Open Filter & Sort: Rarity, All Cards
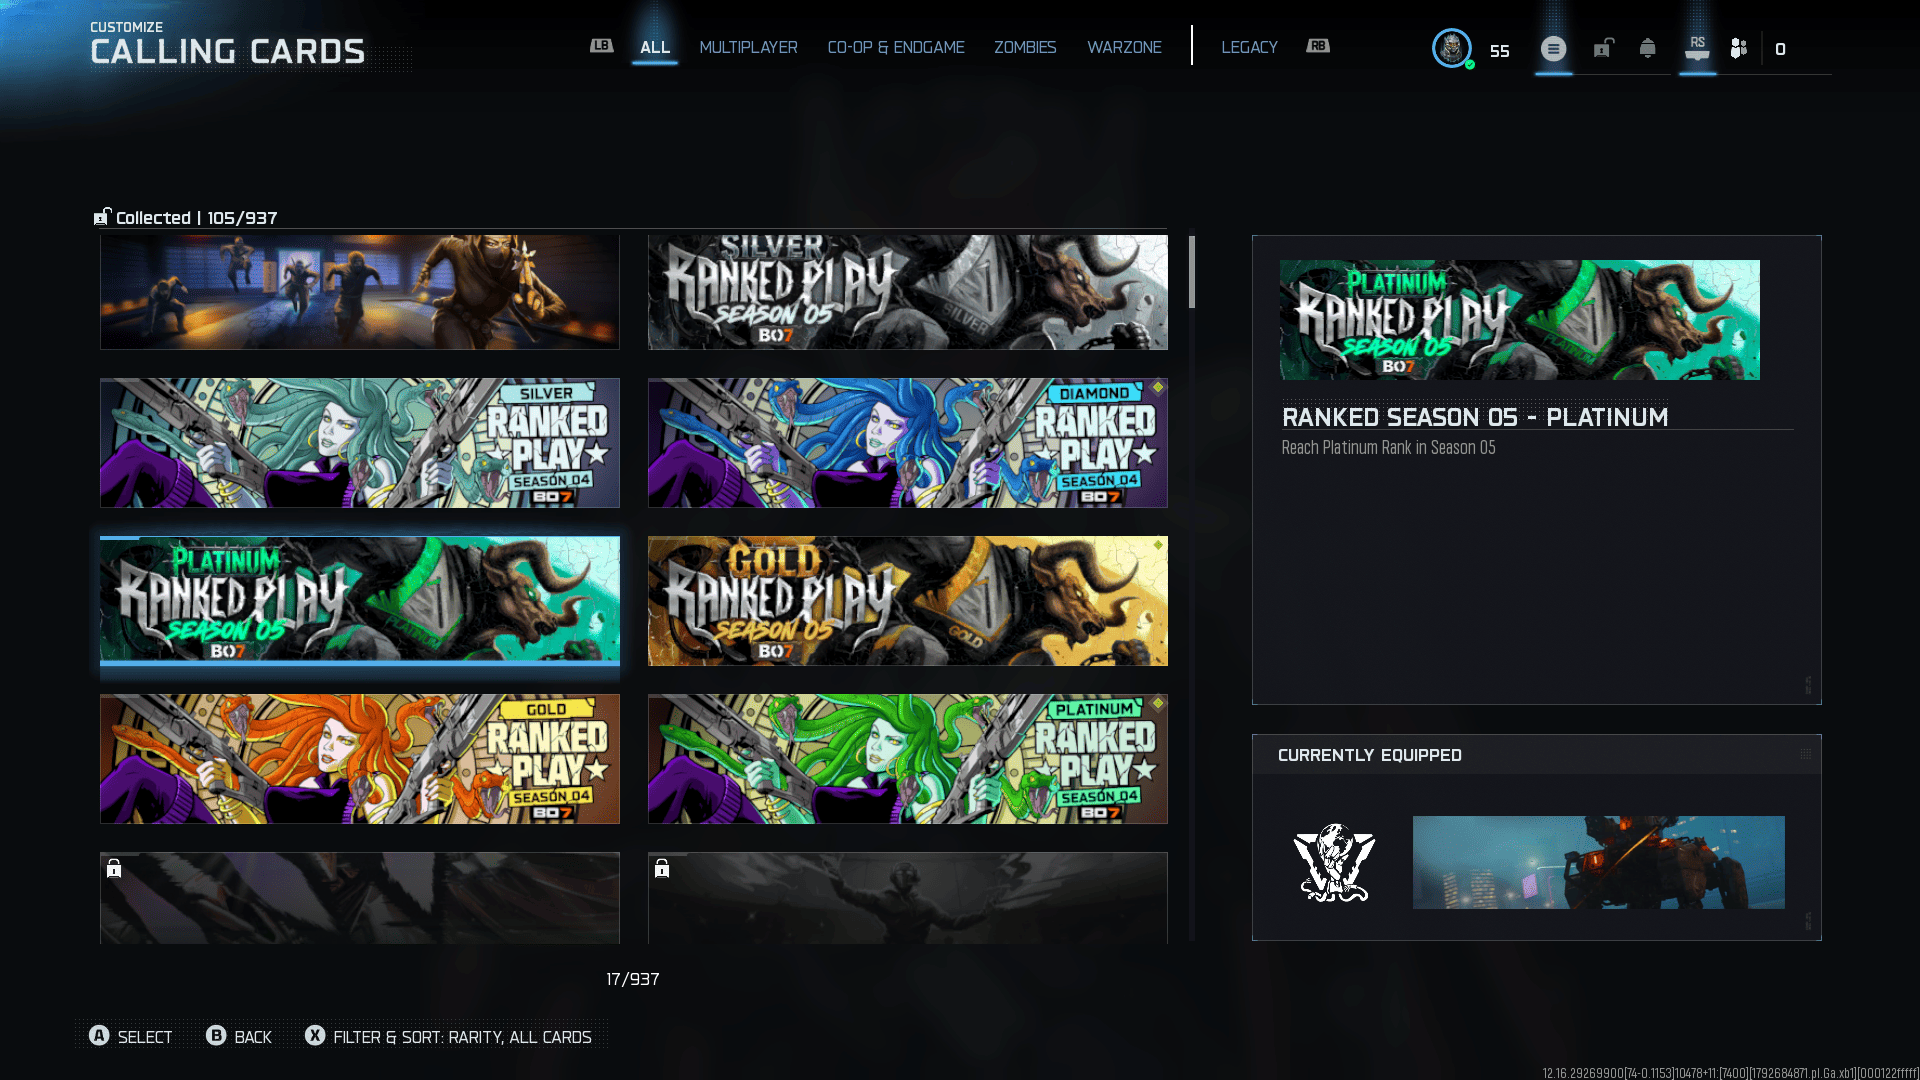This screenshot has width=1920, height=1080. [462, 1037]
